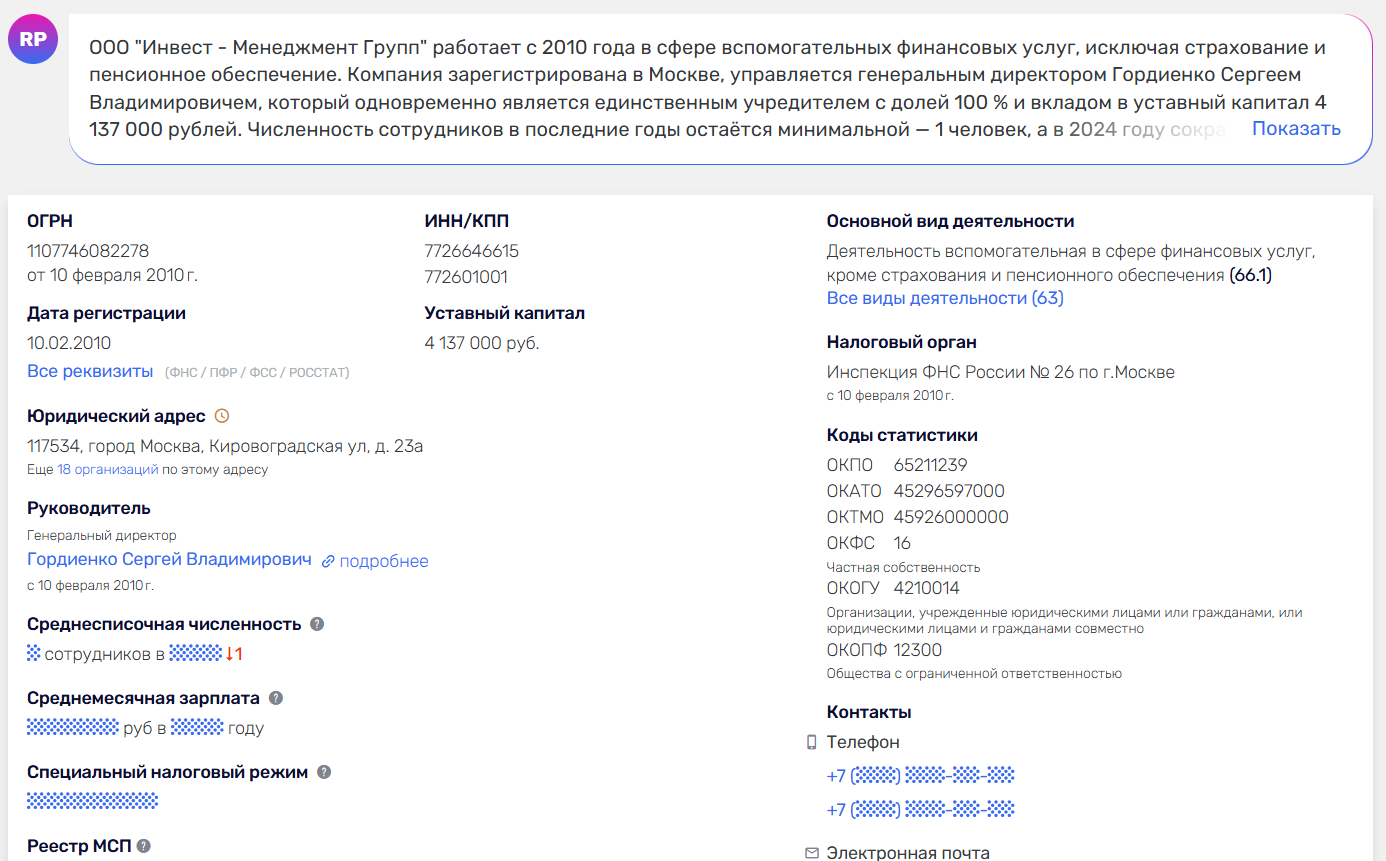Click the RP avatar icon
Image resolution: width=1386 pixels, height=861 pixels.
click(33, 40)
